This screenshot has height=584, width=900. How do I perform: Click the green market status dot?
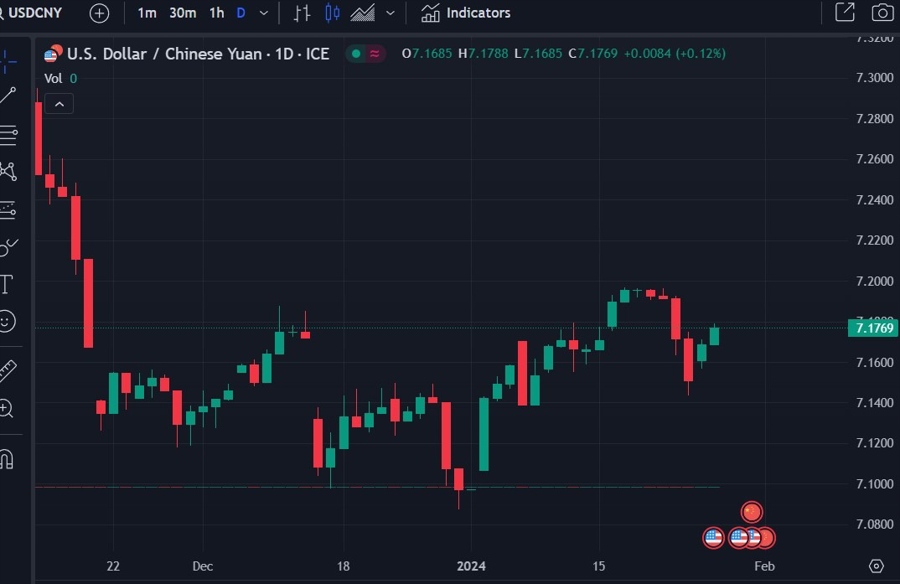pos(356,53)
